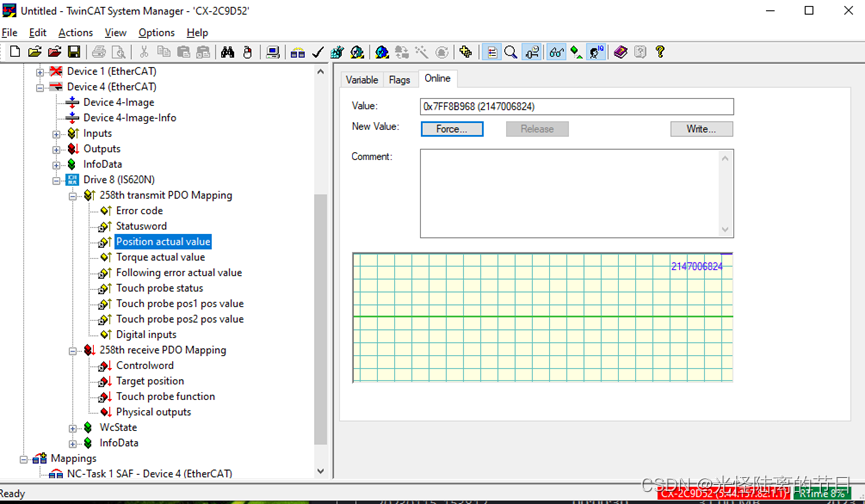The height and width of the screenshot is (504, 865).
Task: Open the View menu
Action: point(115,33)
